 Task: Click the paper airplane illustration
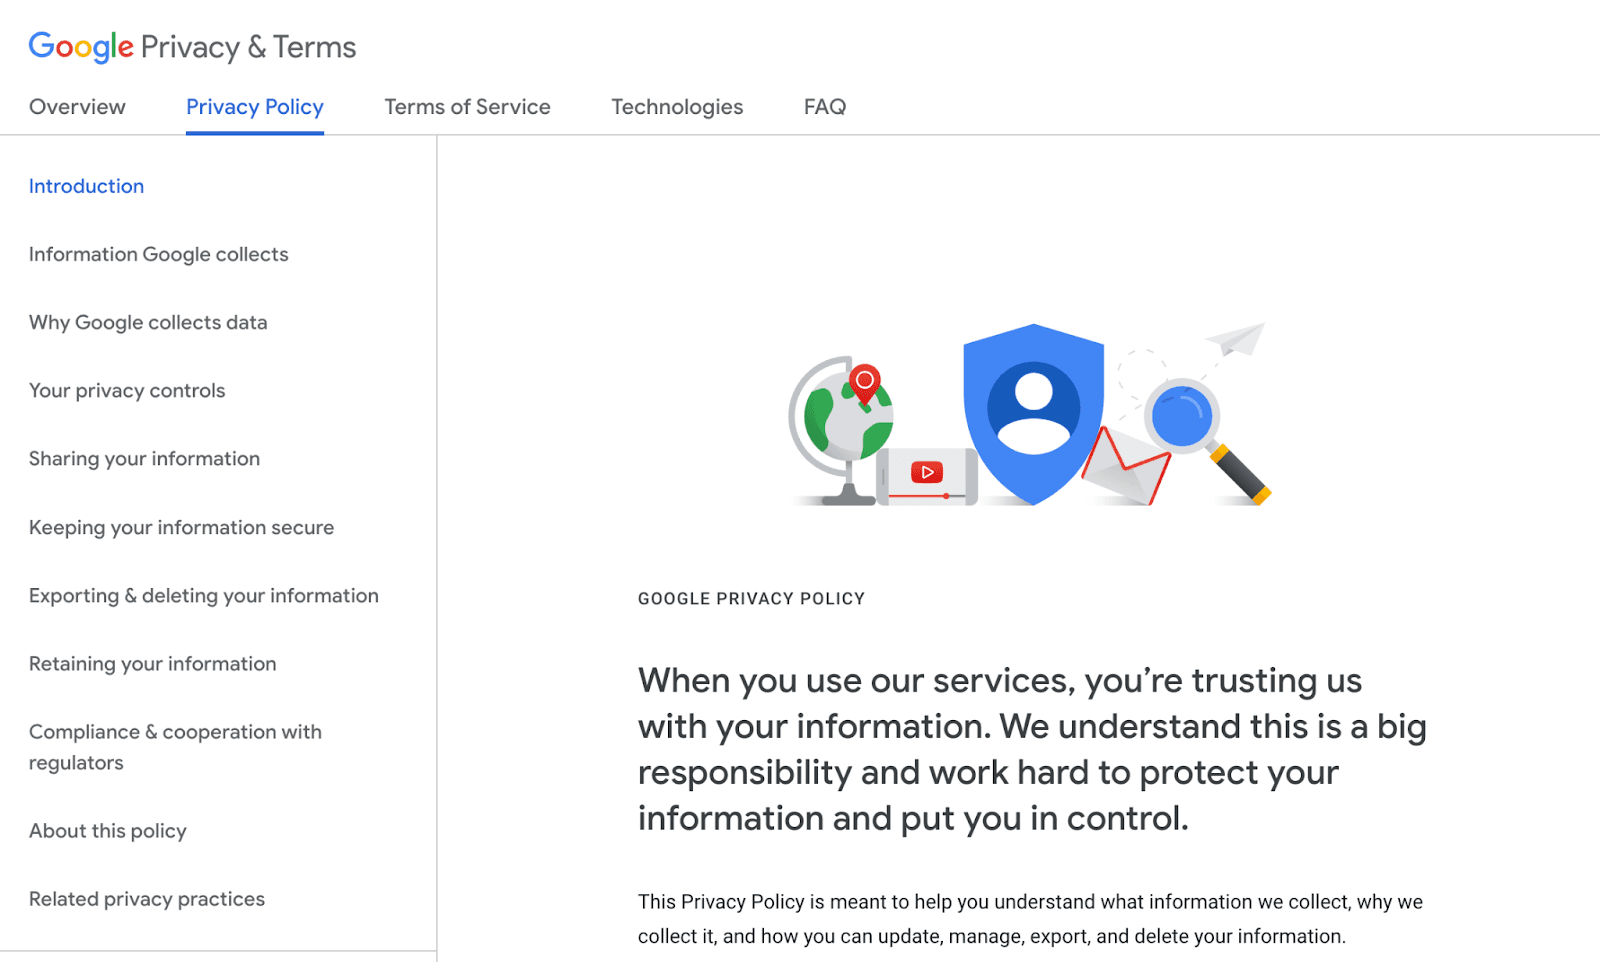1236,339
